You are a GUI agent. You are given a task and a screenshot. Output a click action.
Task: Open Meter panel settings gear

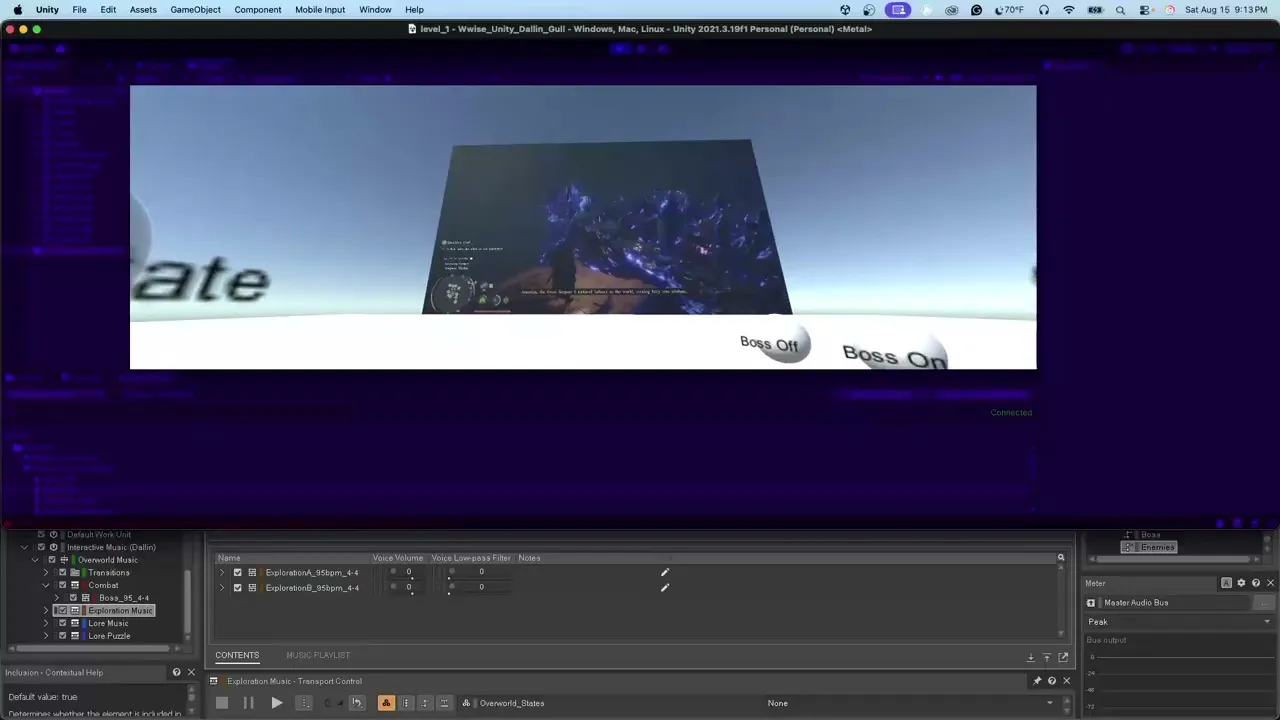(x=1241, y=583)
